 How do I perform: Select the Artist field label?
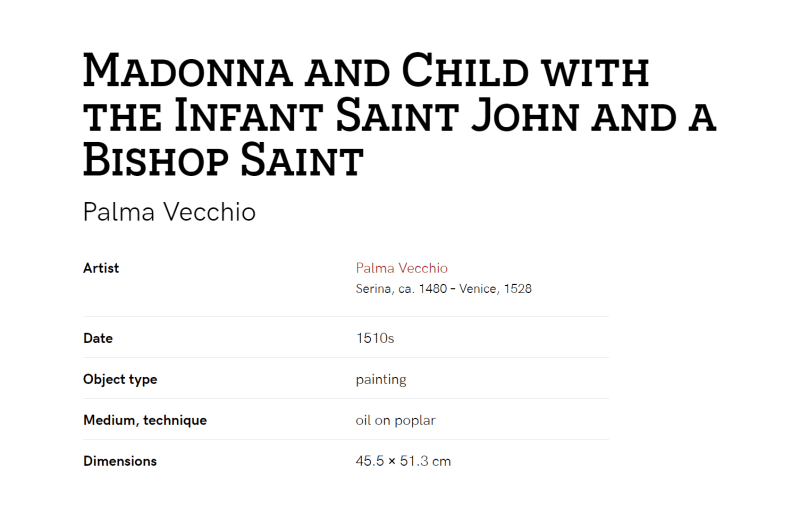point(101,268)
